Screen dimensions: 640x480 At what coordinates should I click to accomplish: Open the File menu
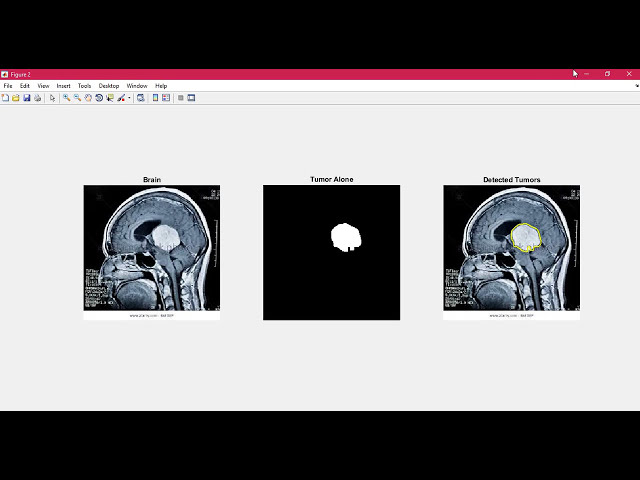pyautogui.click(x=8, y=86)
